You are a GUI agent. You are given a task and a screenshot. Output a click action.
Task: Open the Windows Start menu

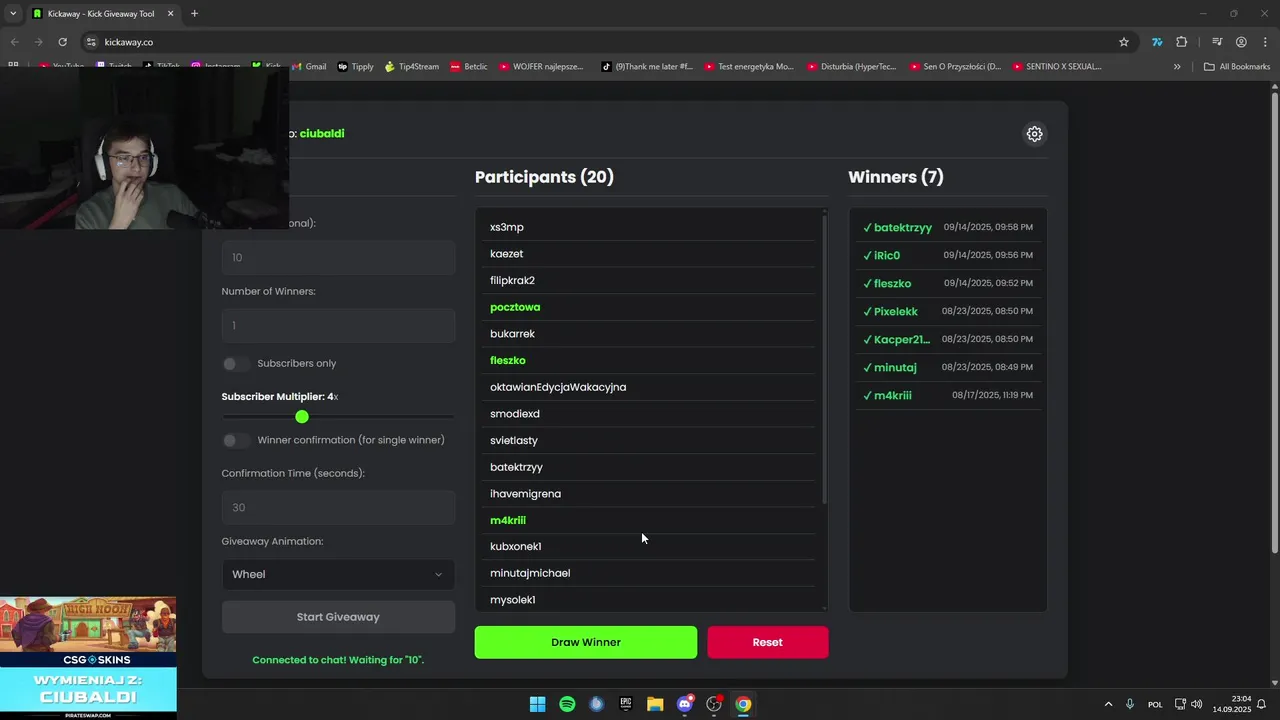point(537,704)
